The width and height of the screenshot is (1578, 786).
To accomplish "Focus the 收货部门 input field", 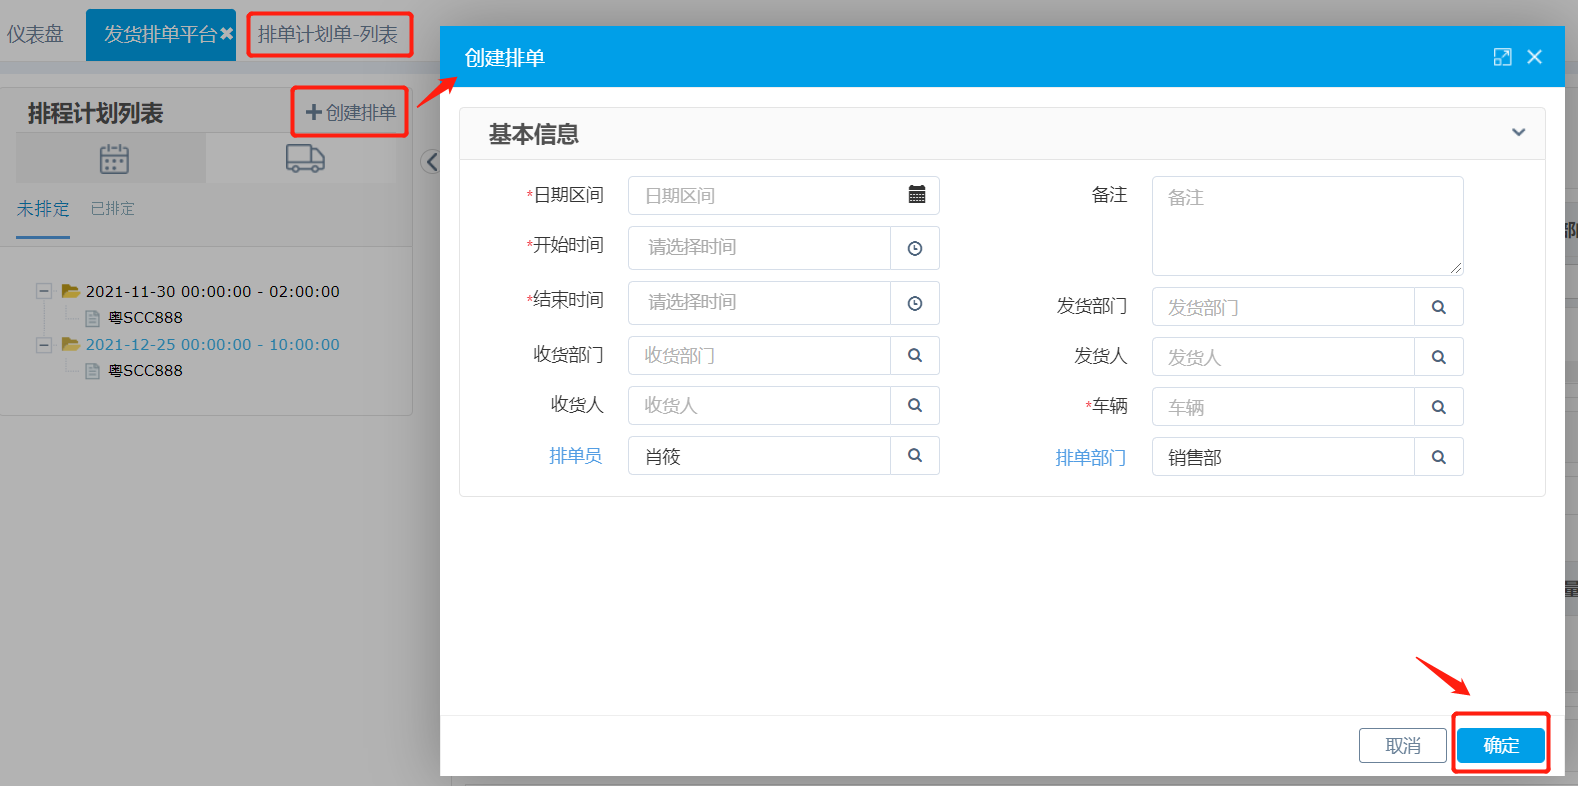I will pos(760,355).
